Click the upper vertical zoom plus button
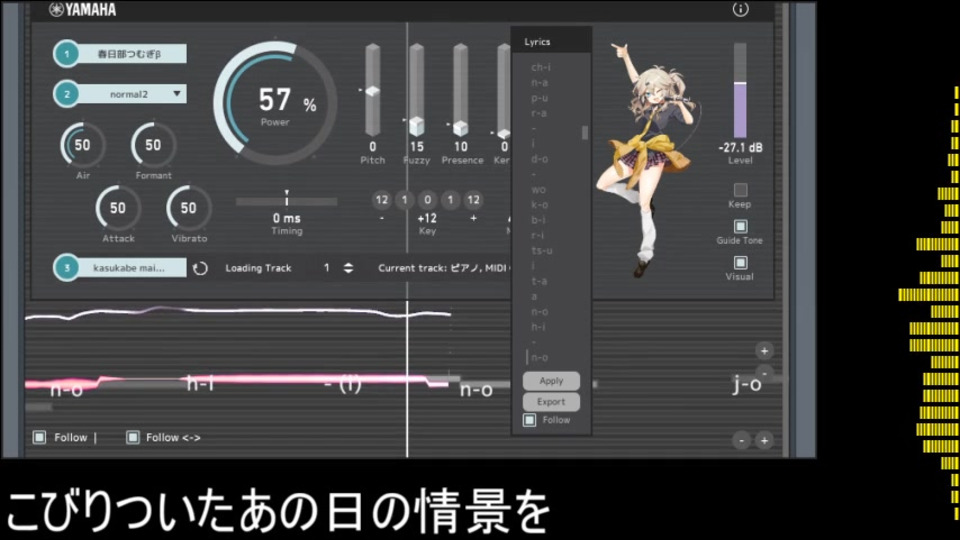Image resolution: width=960 pixels, height=540 pixels. (764, 351)
